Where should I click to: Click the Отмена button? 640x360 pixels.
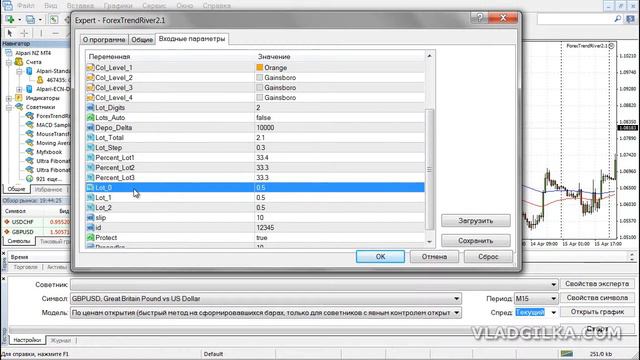pyautogui.click(x=434, y=257)
